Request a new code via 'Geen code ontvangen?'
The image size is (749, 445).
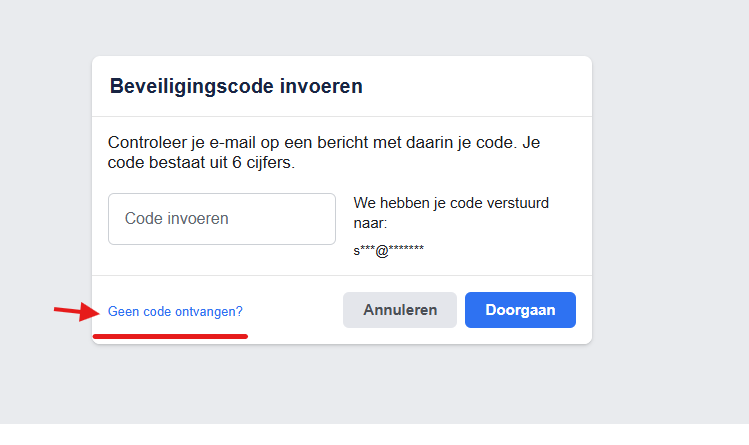click(175, 311)
